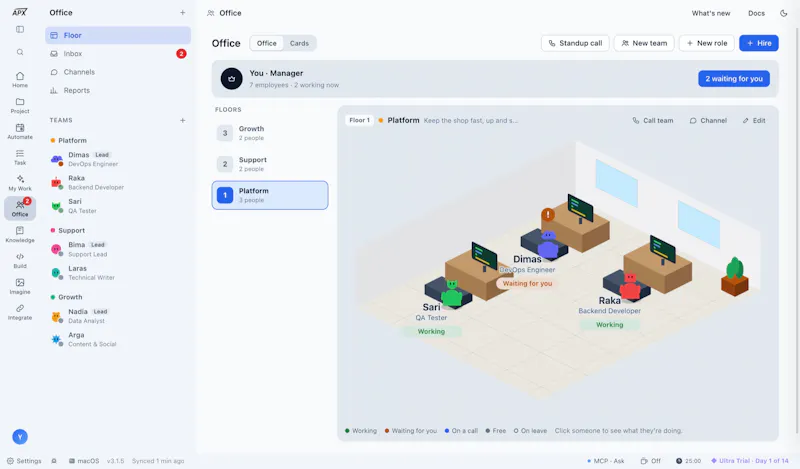Add a team with TEAMS plus icon
Screen dimensions: 800x469
pyautogui.click(x=183, y=120)
